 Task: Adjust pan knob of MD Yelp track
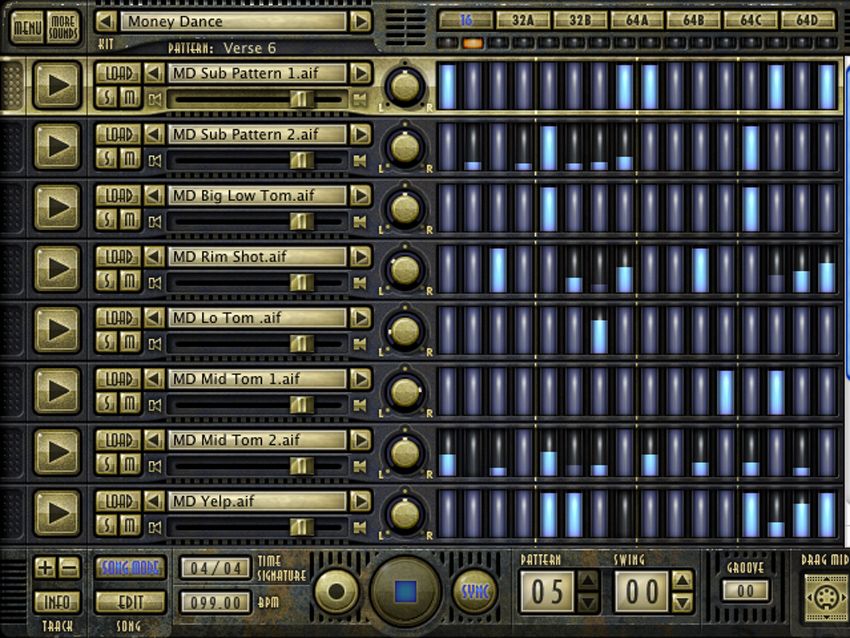405,514
